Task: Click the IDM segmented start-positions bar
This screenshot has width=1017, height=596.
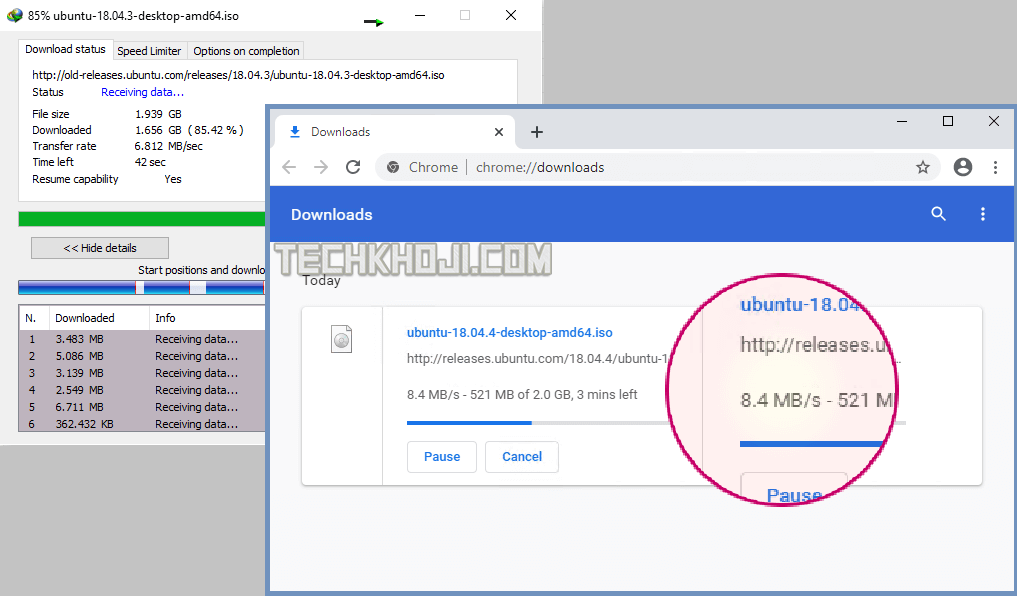Action: [x=141, y=288]
